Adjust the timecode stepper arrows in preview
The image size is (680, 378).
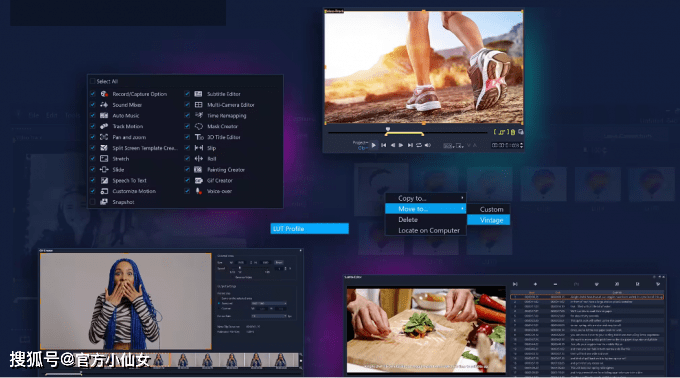click(x=521, y=145)
